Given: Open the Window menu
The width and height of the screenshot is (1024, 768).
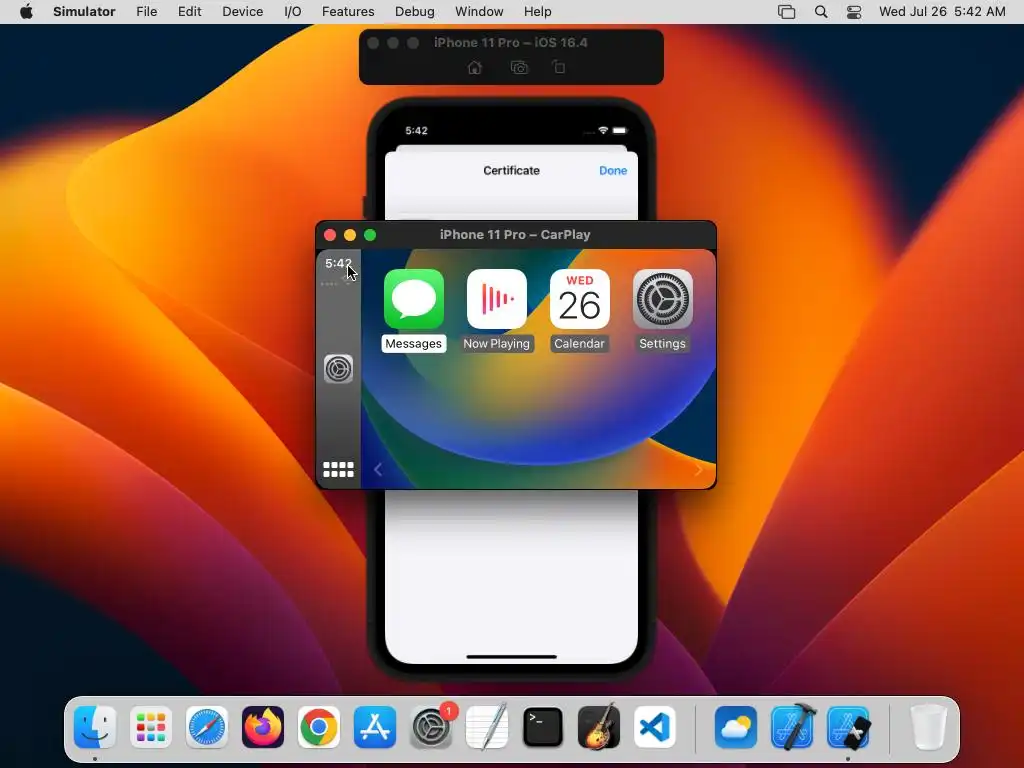Looking at the screenshot, I should pyautogui.click(x=479, y=12).
